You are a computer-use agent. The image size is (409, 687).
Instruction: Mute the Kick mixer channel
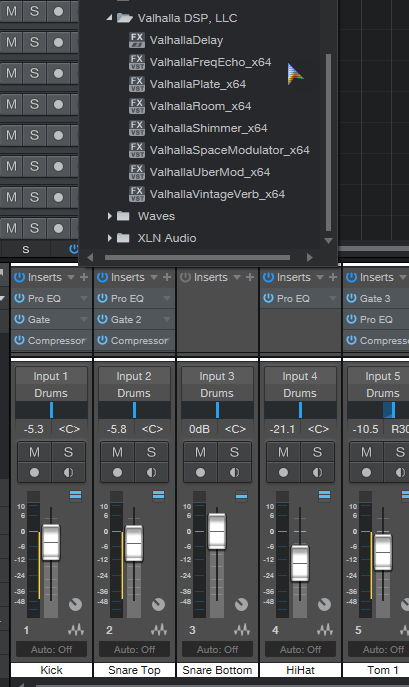[x=34, y=452]
